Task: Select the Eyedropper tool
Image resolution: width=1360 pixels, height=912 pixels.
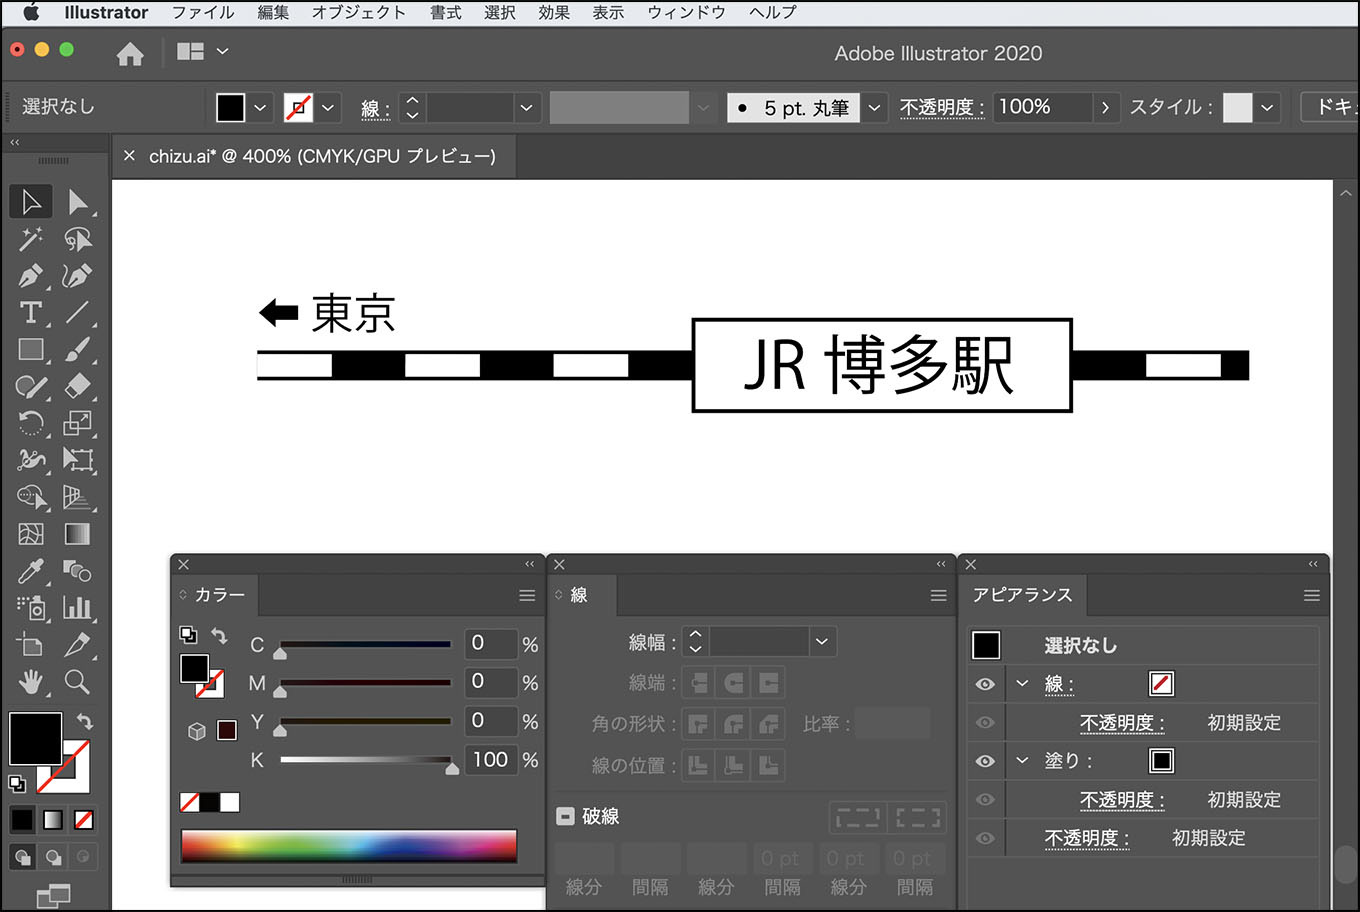Action: click(x=31, y=571)
